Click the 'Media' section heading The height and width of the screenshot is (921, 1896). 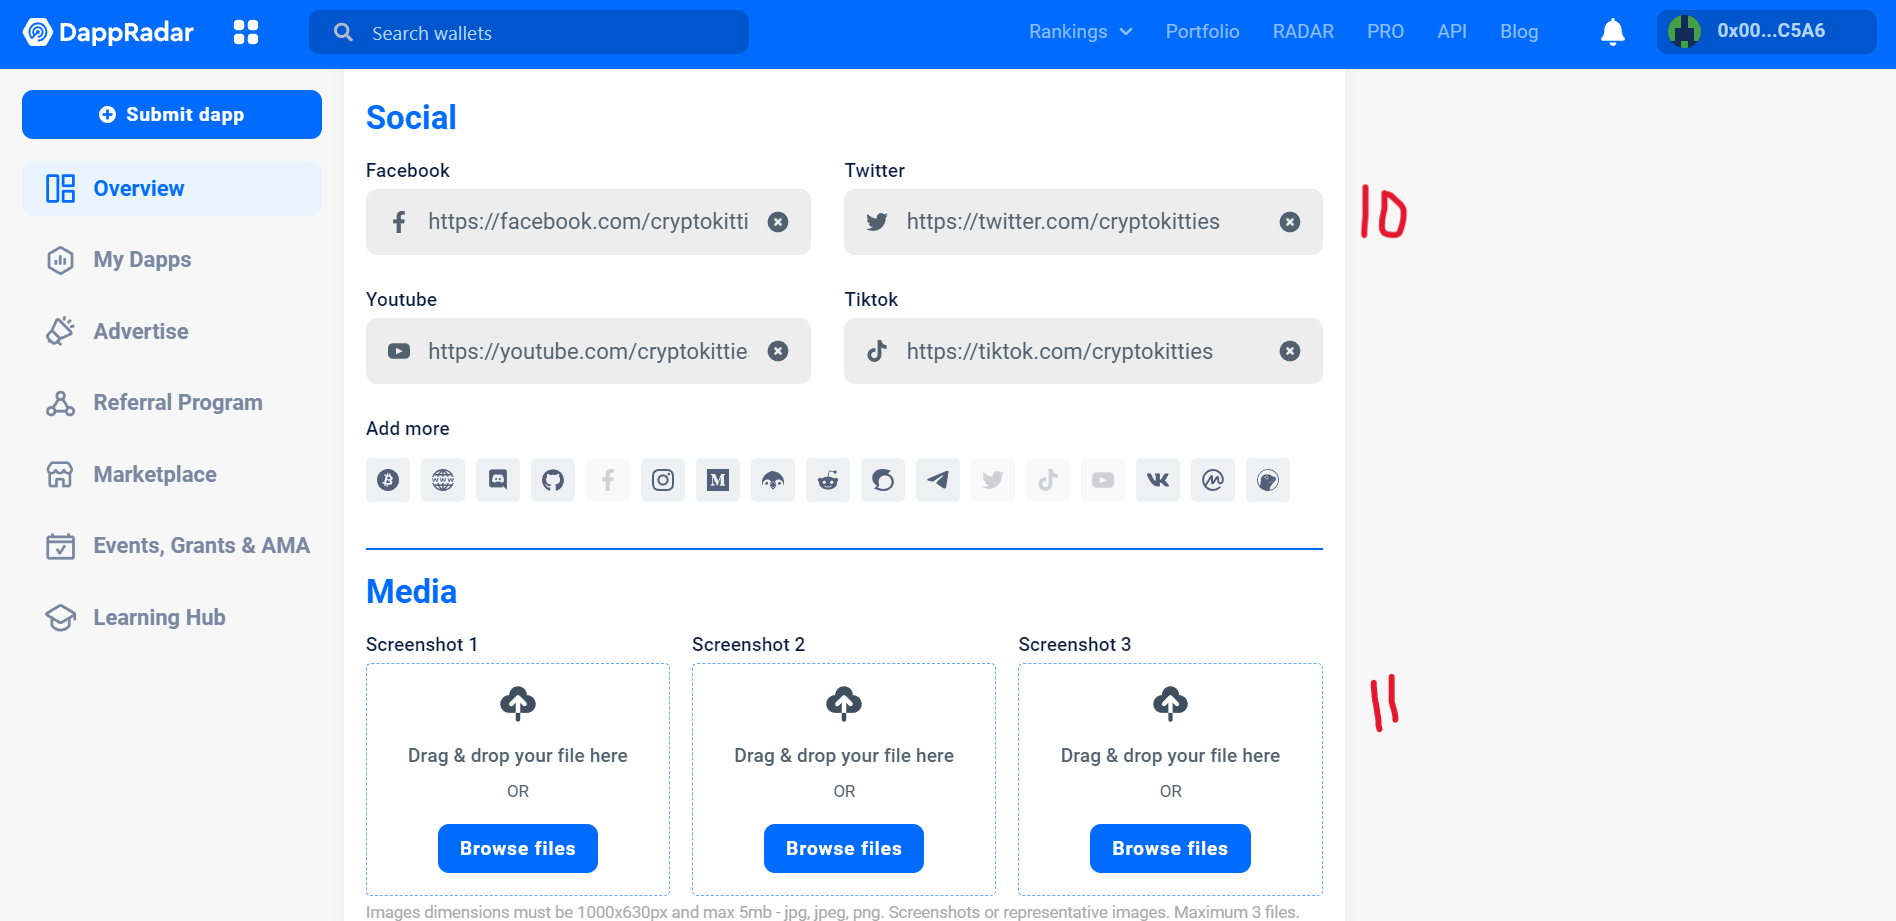tap(411, 592)
